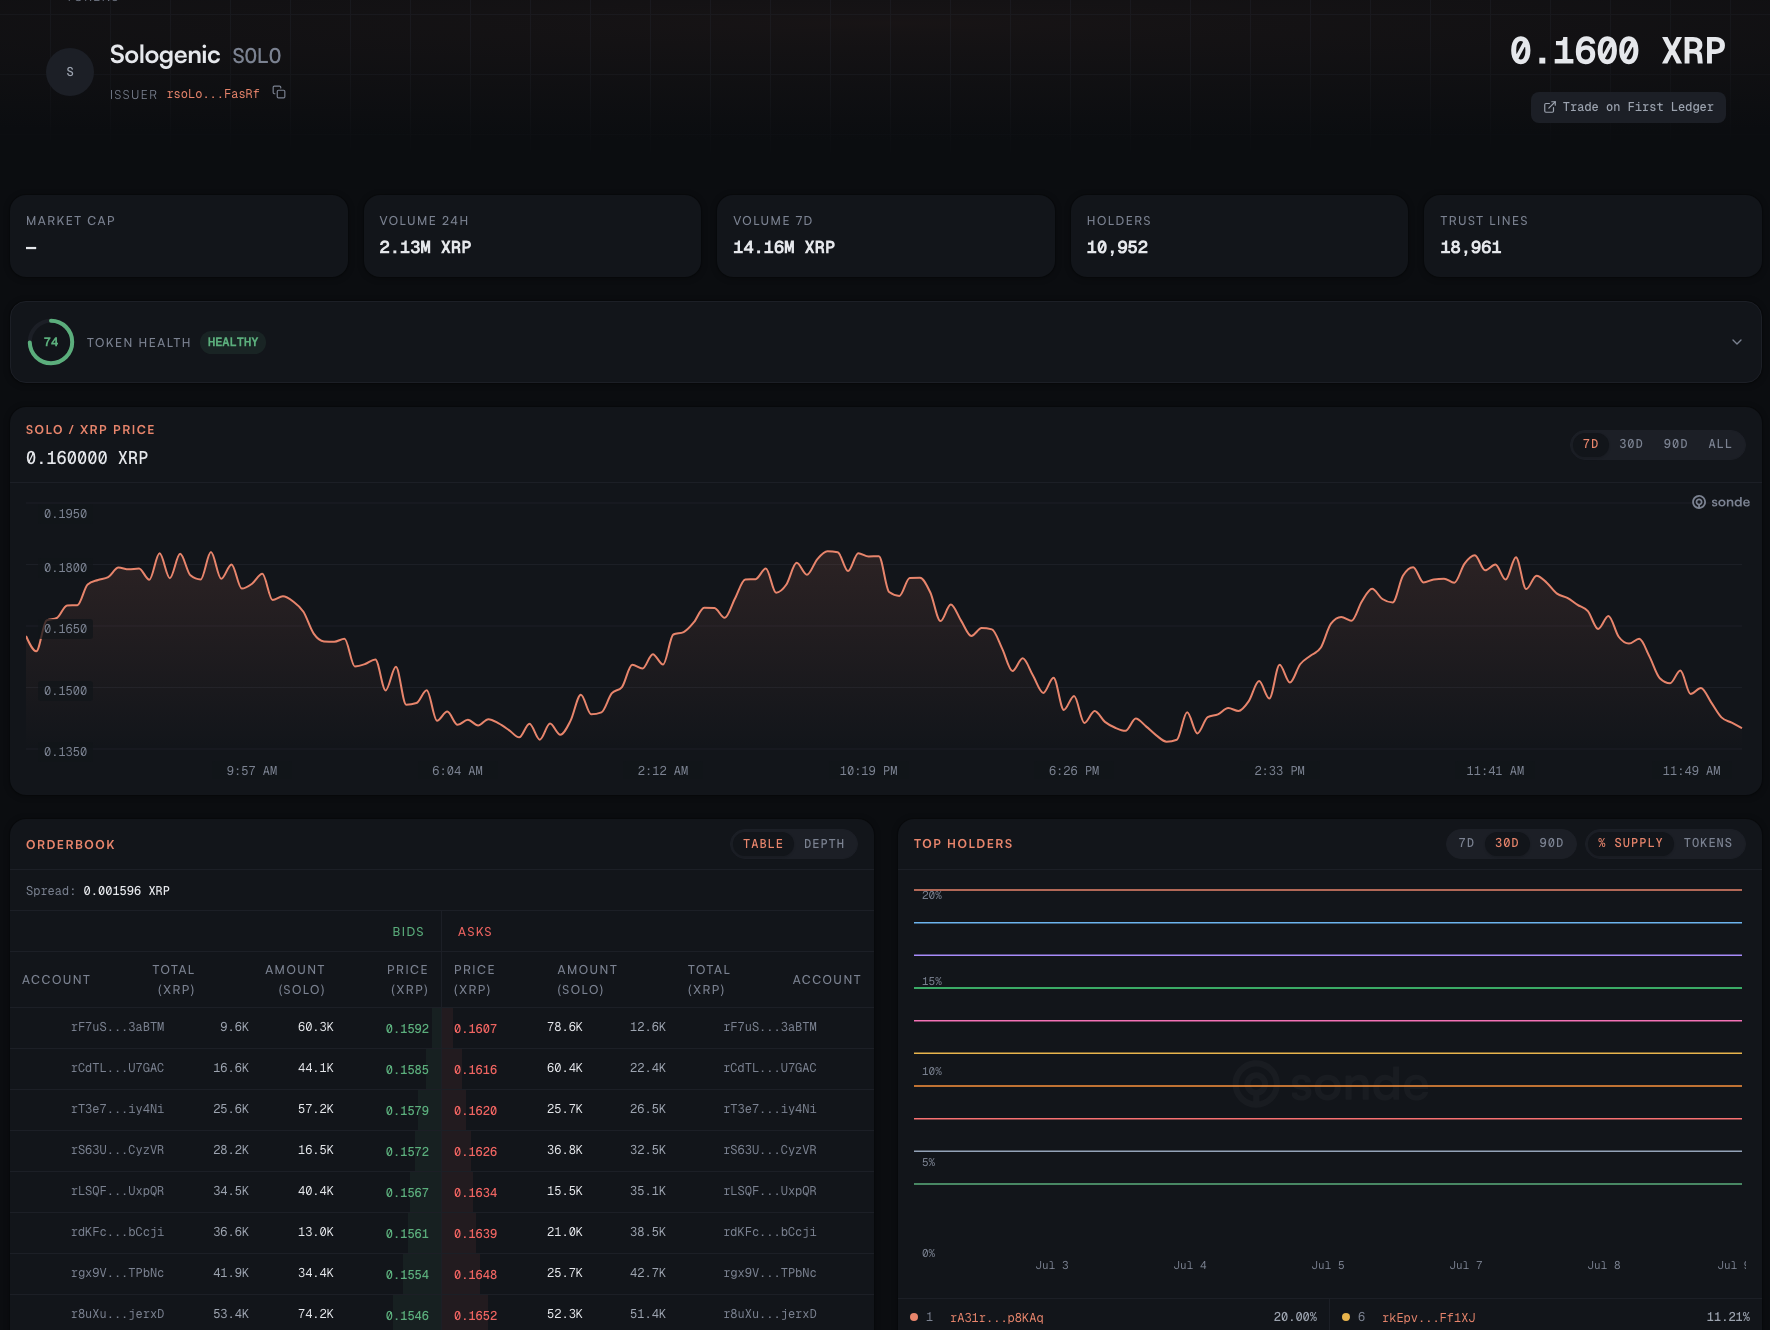Screen dimensions: 1770x1330
Task: Click bid price 0.1579
Action: pos(407,1111)
